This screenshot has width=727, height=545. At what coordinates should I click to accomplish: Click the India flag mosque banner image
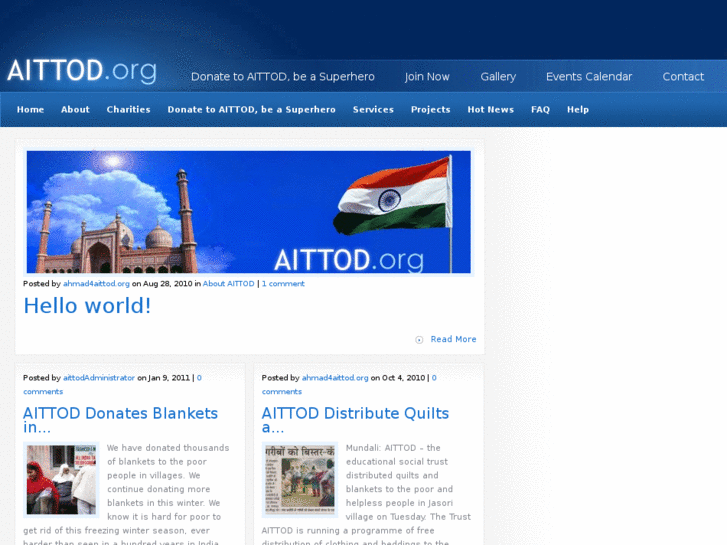[x=249, y=212]
